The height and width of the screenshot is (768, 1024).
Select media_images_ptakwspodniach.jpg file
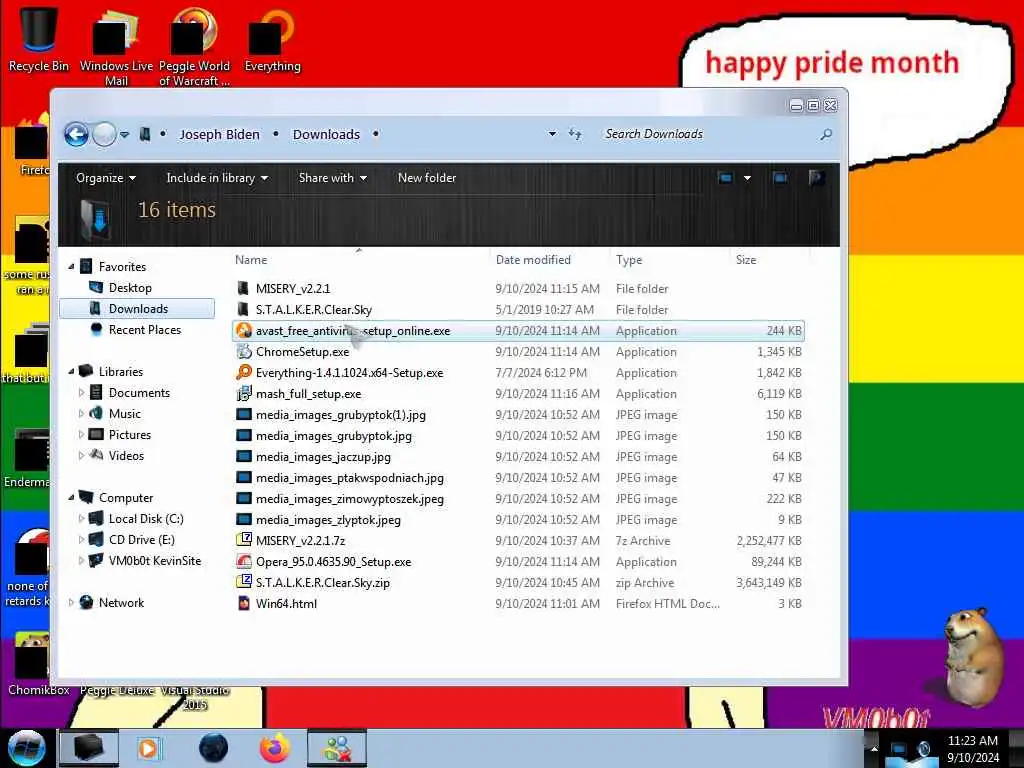pyautogui.click(x=349, y=478)
